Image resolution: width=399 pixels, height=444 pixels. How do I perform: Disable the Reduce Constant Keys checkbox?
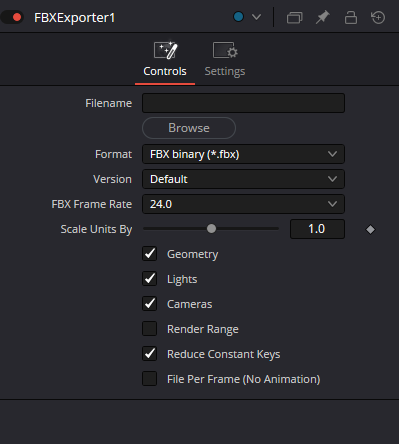click(x=149, y=354)
